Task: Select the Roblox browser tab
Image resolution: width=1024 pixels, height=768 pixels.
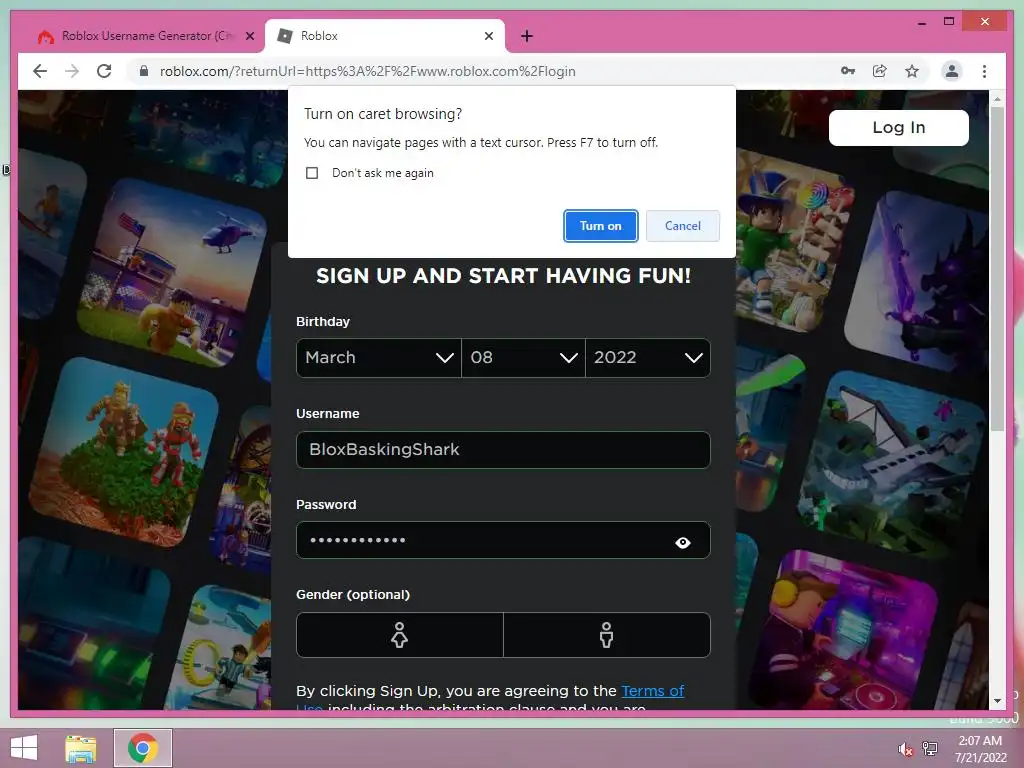Action: tap(384, 36)
